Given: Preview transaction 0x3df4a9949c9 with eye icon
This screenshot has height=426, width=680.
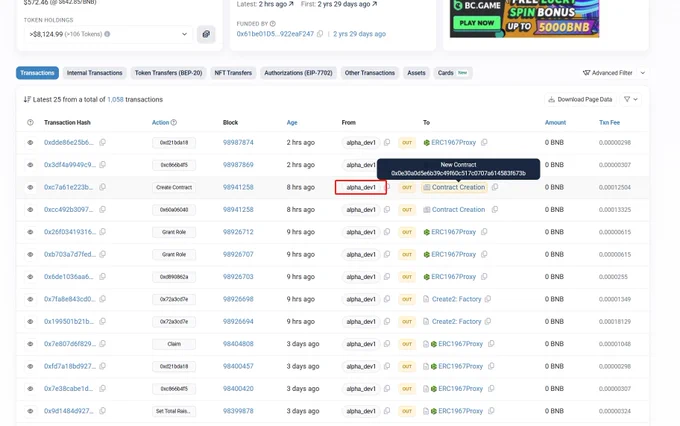Looking at the screenshot, I should (30, 165).
